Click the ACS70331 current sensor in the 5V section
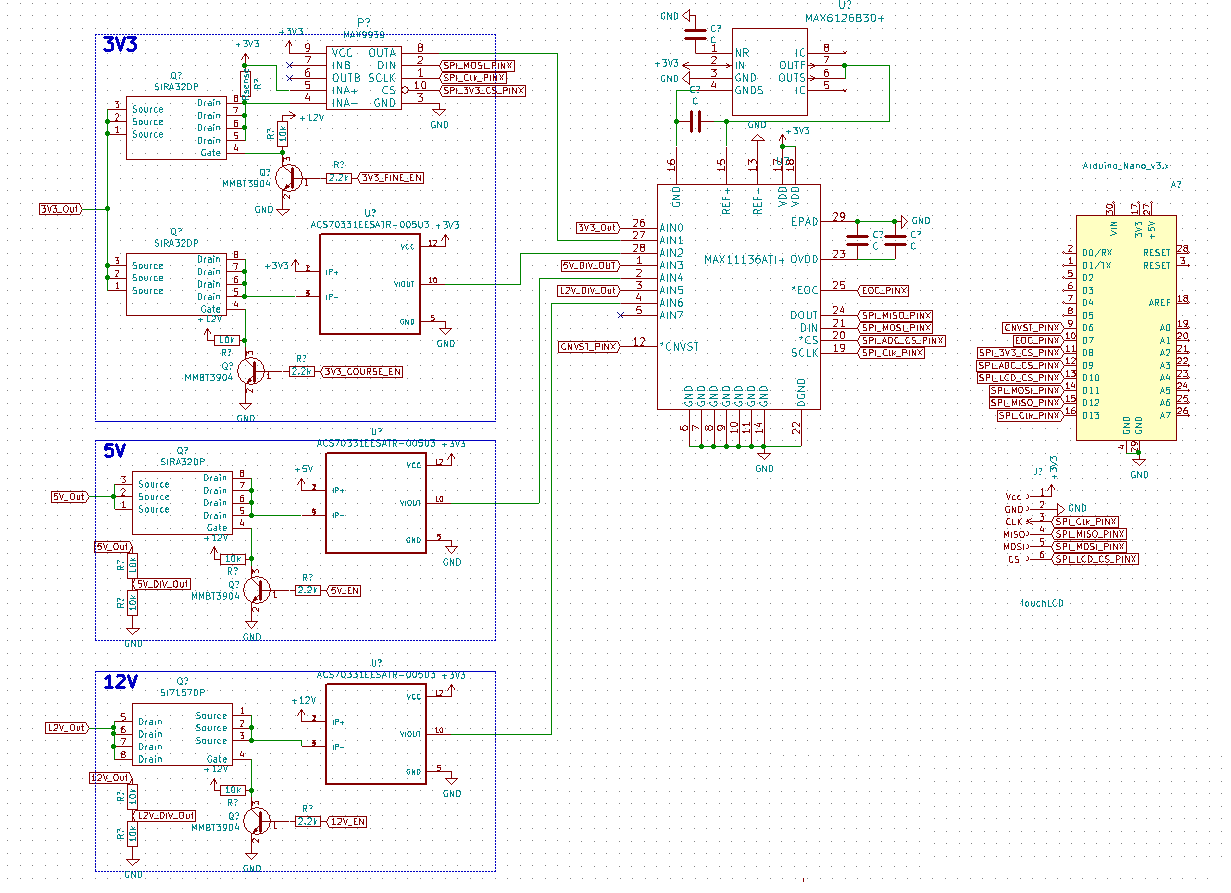 (x=375, y=502)
